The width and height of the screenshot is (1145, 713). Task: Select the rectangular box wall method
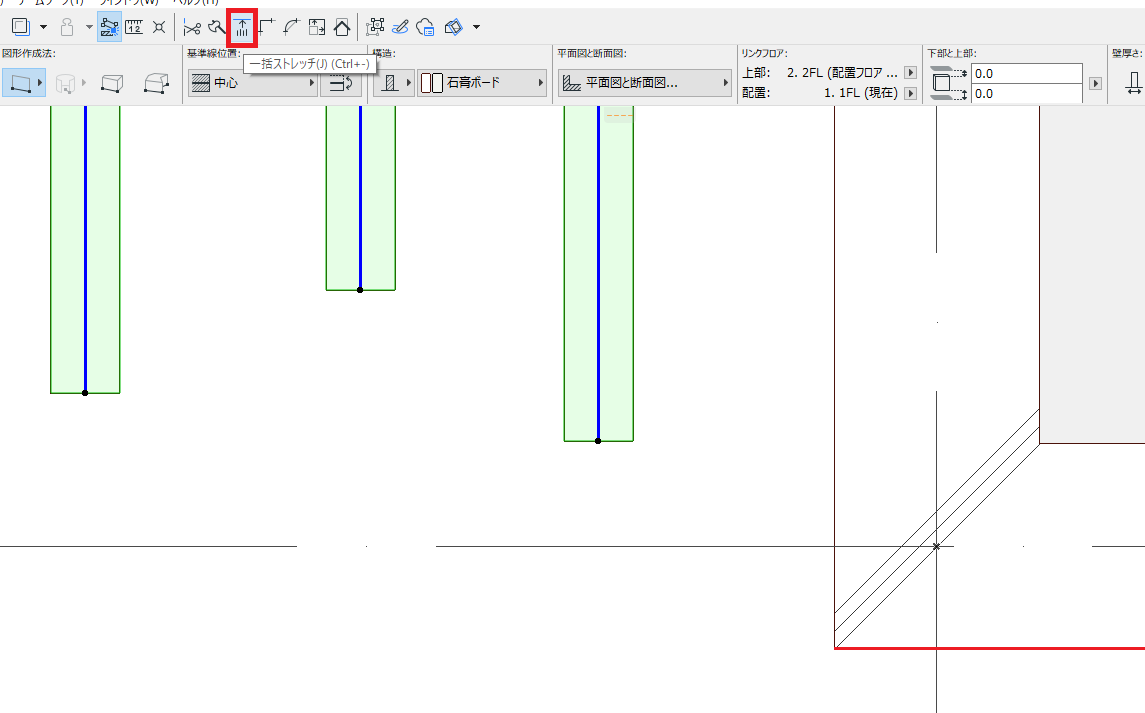(x=112, y=83)
